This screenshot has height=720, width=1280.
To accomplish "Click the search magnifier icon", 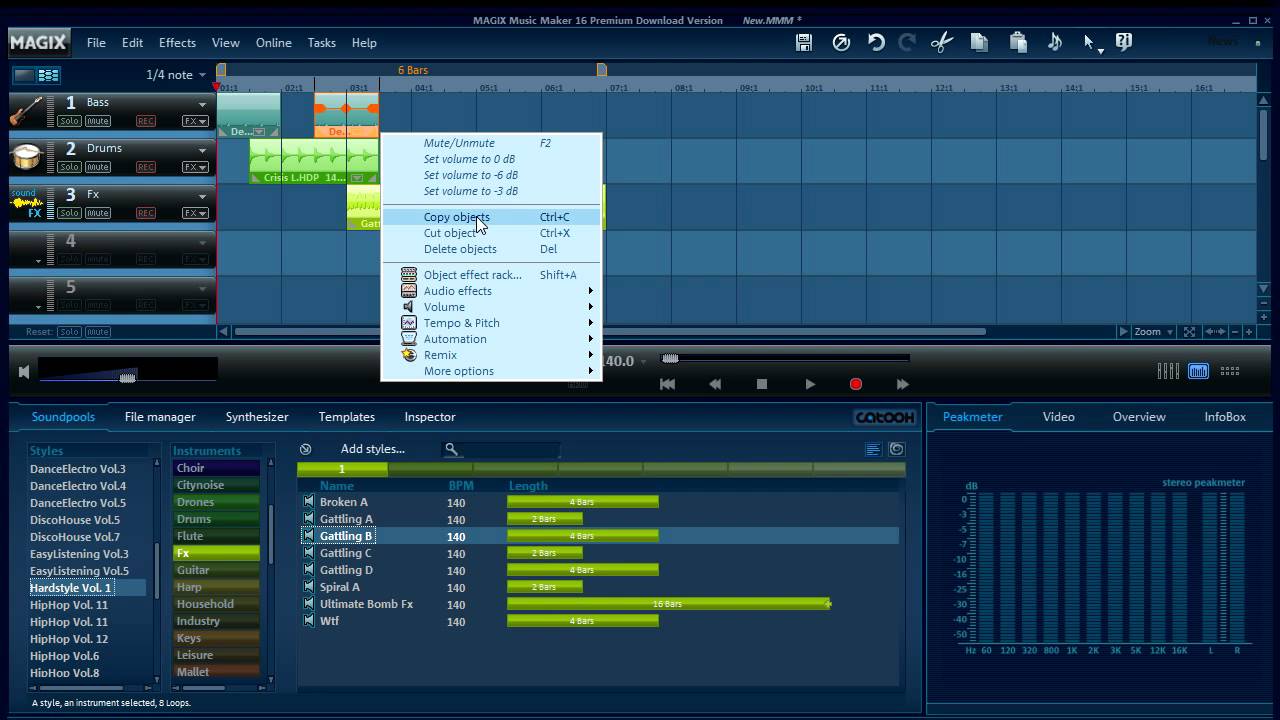I will click(x=451, y=450).
